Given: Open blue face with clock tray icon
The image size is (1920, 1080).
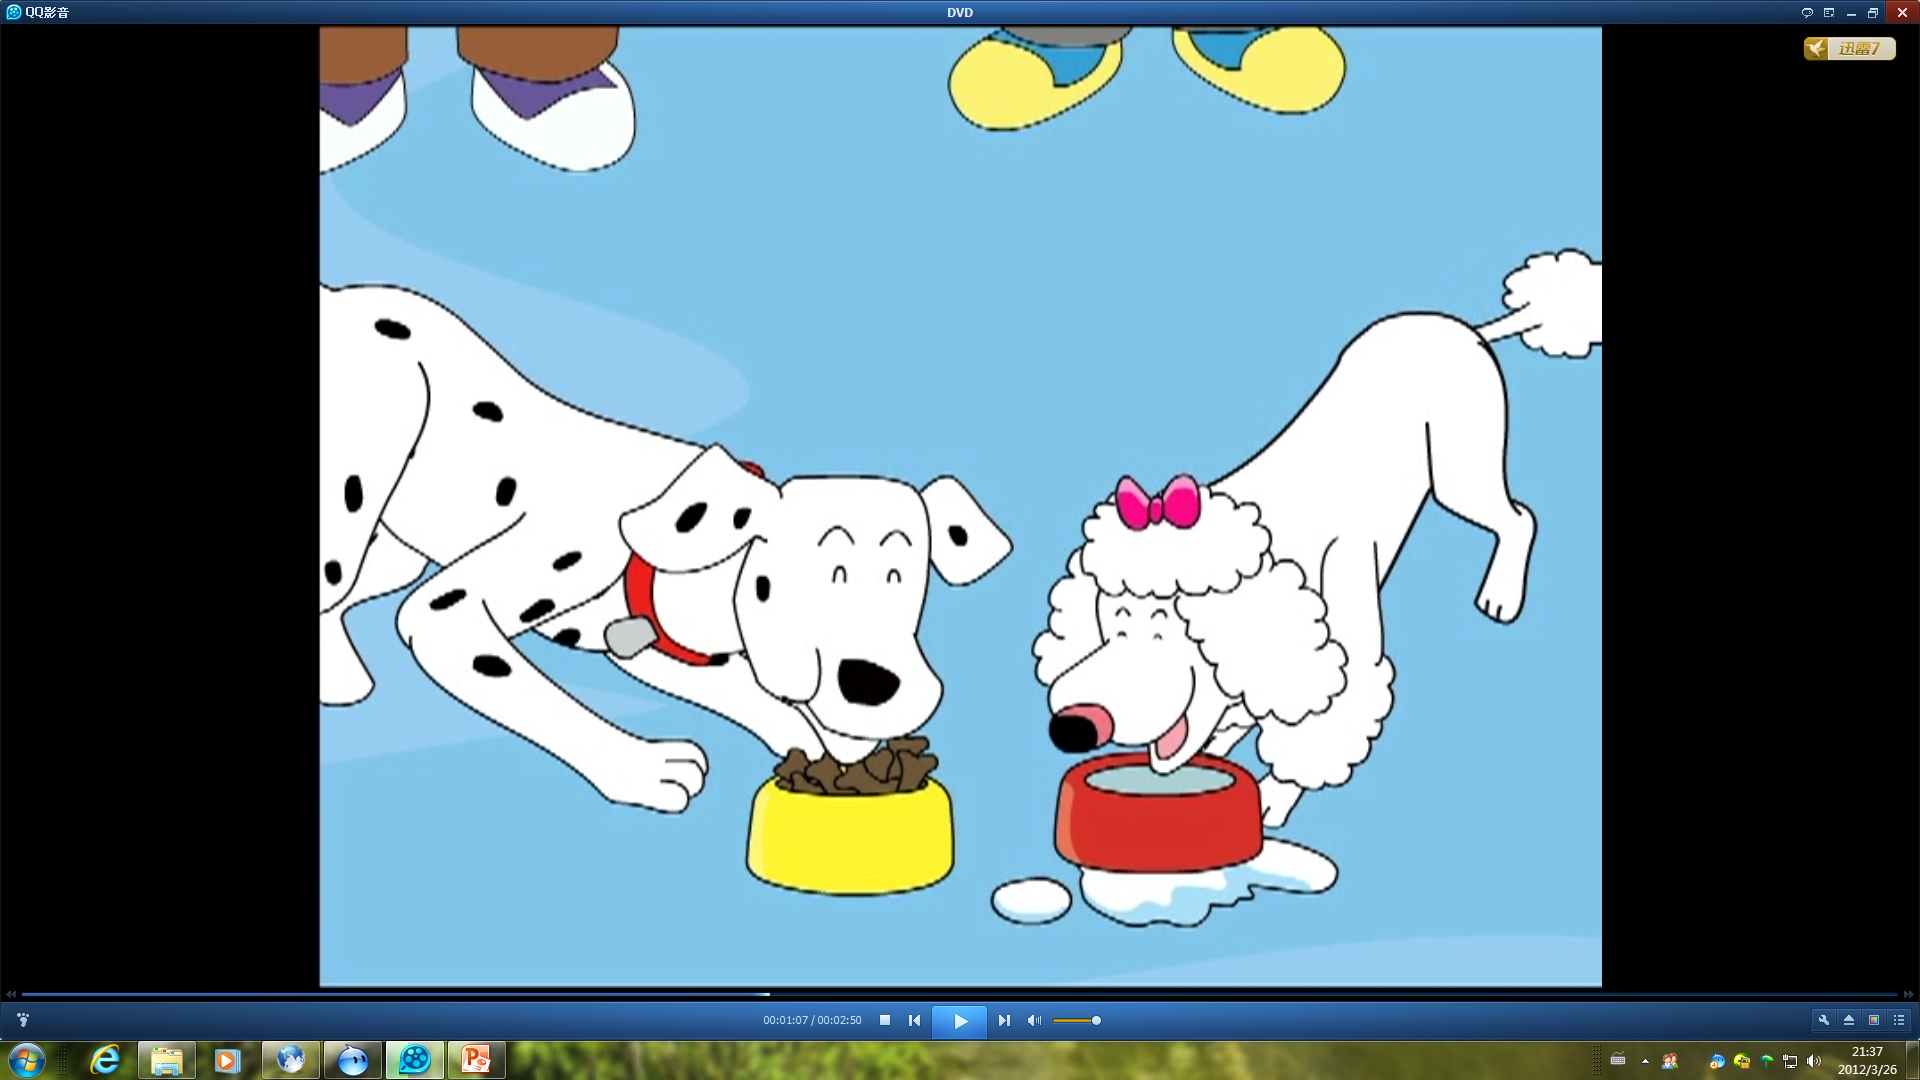Looking at the screenshot, I should [x=1717, y=1061].
